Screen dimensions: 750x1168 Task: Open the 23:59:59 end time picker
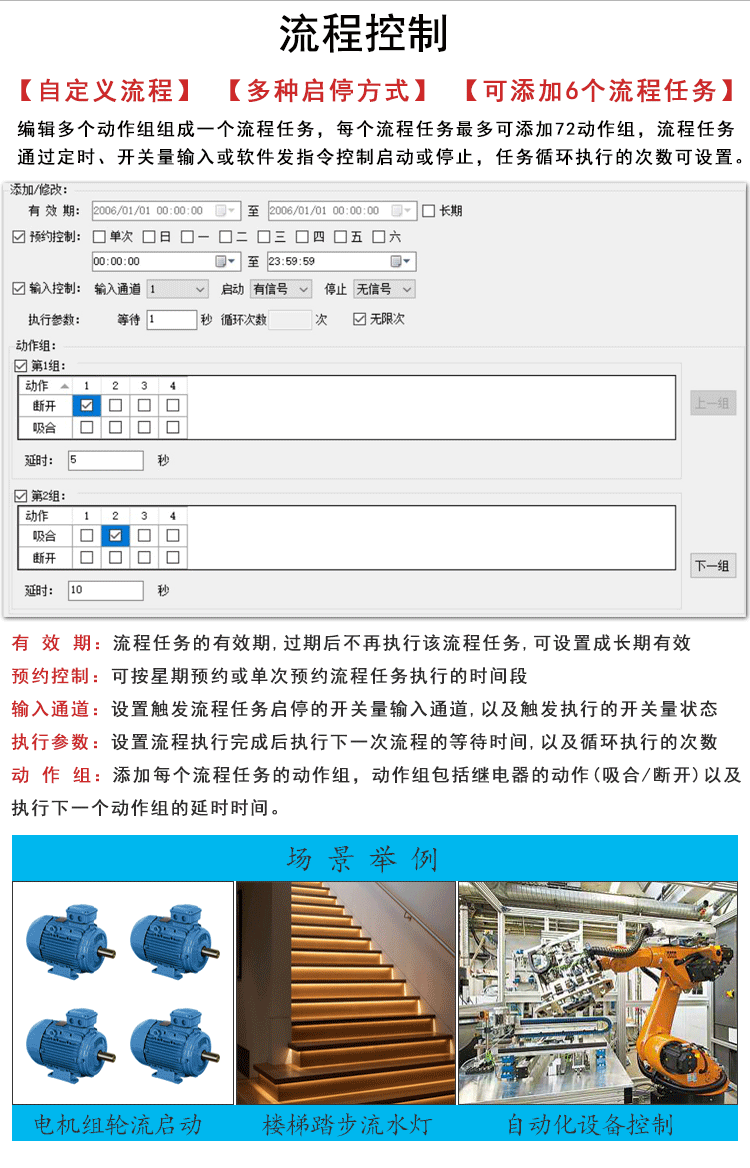401,261
